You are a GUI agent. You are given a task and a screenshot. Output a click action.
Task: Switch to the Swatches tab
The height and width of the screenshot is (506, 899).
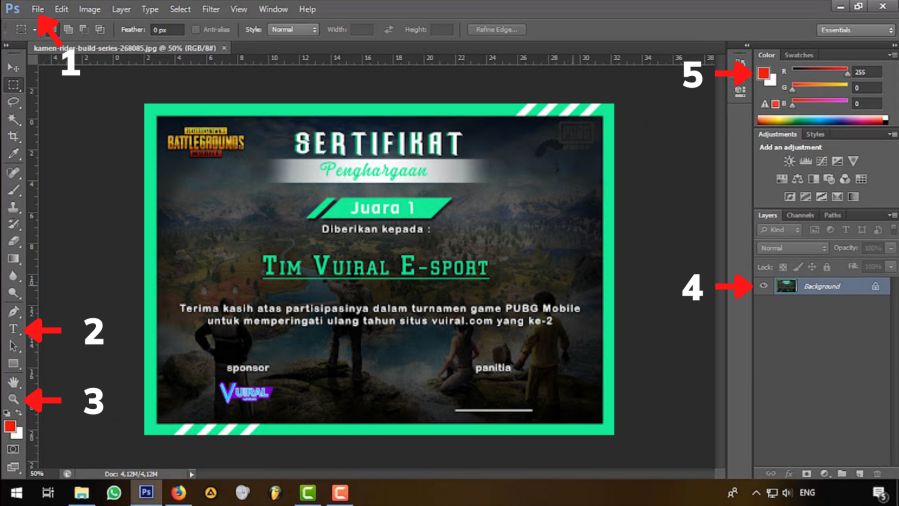[x=799, y=55]
